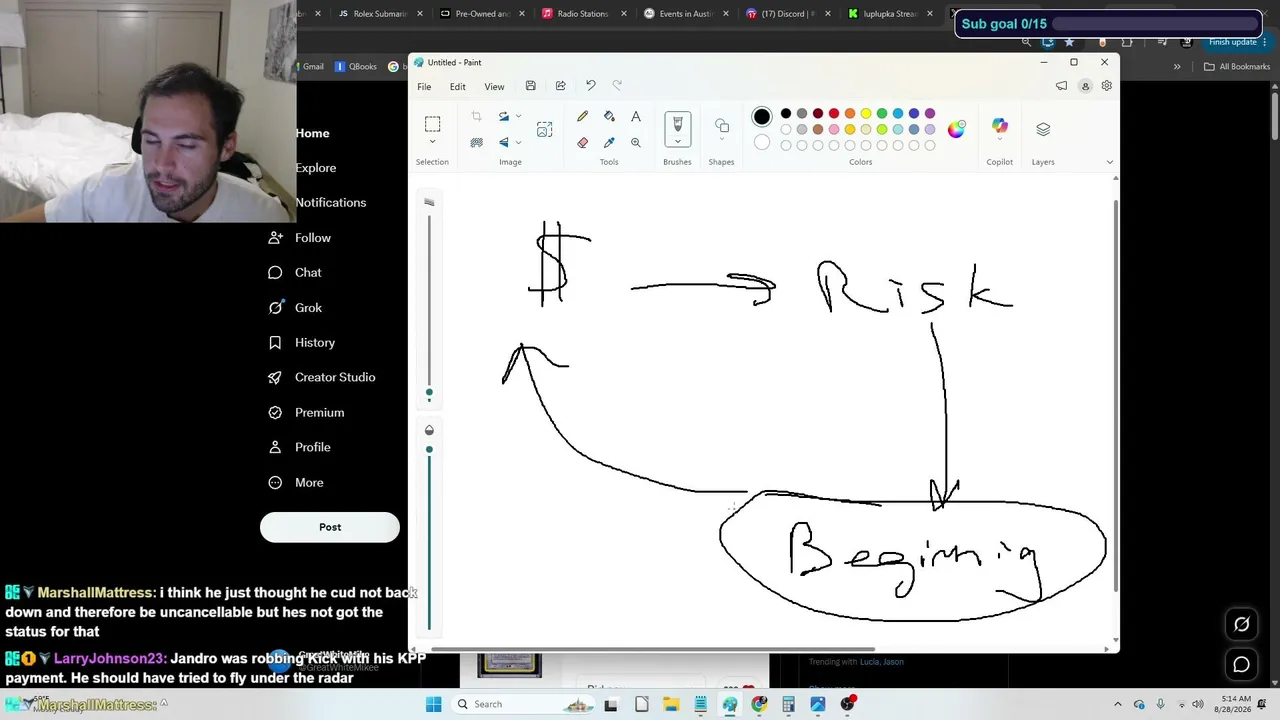Open the Windows Start menu

[x=433, y=704]
